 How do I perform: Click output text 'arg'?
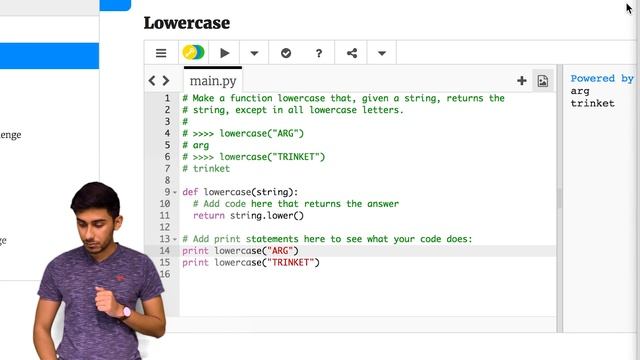coord(580,91)
